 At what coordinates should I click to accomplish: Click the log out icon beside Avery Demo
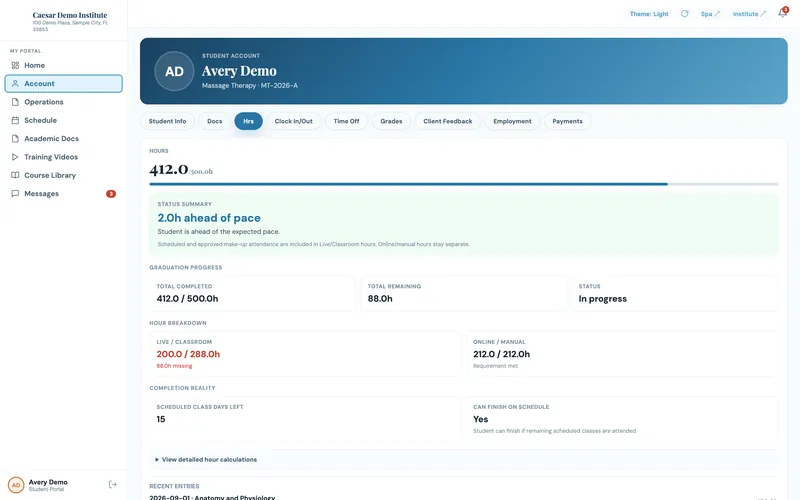tap(113, 485)
